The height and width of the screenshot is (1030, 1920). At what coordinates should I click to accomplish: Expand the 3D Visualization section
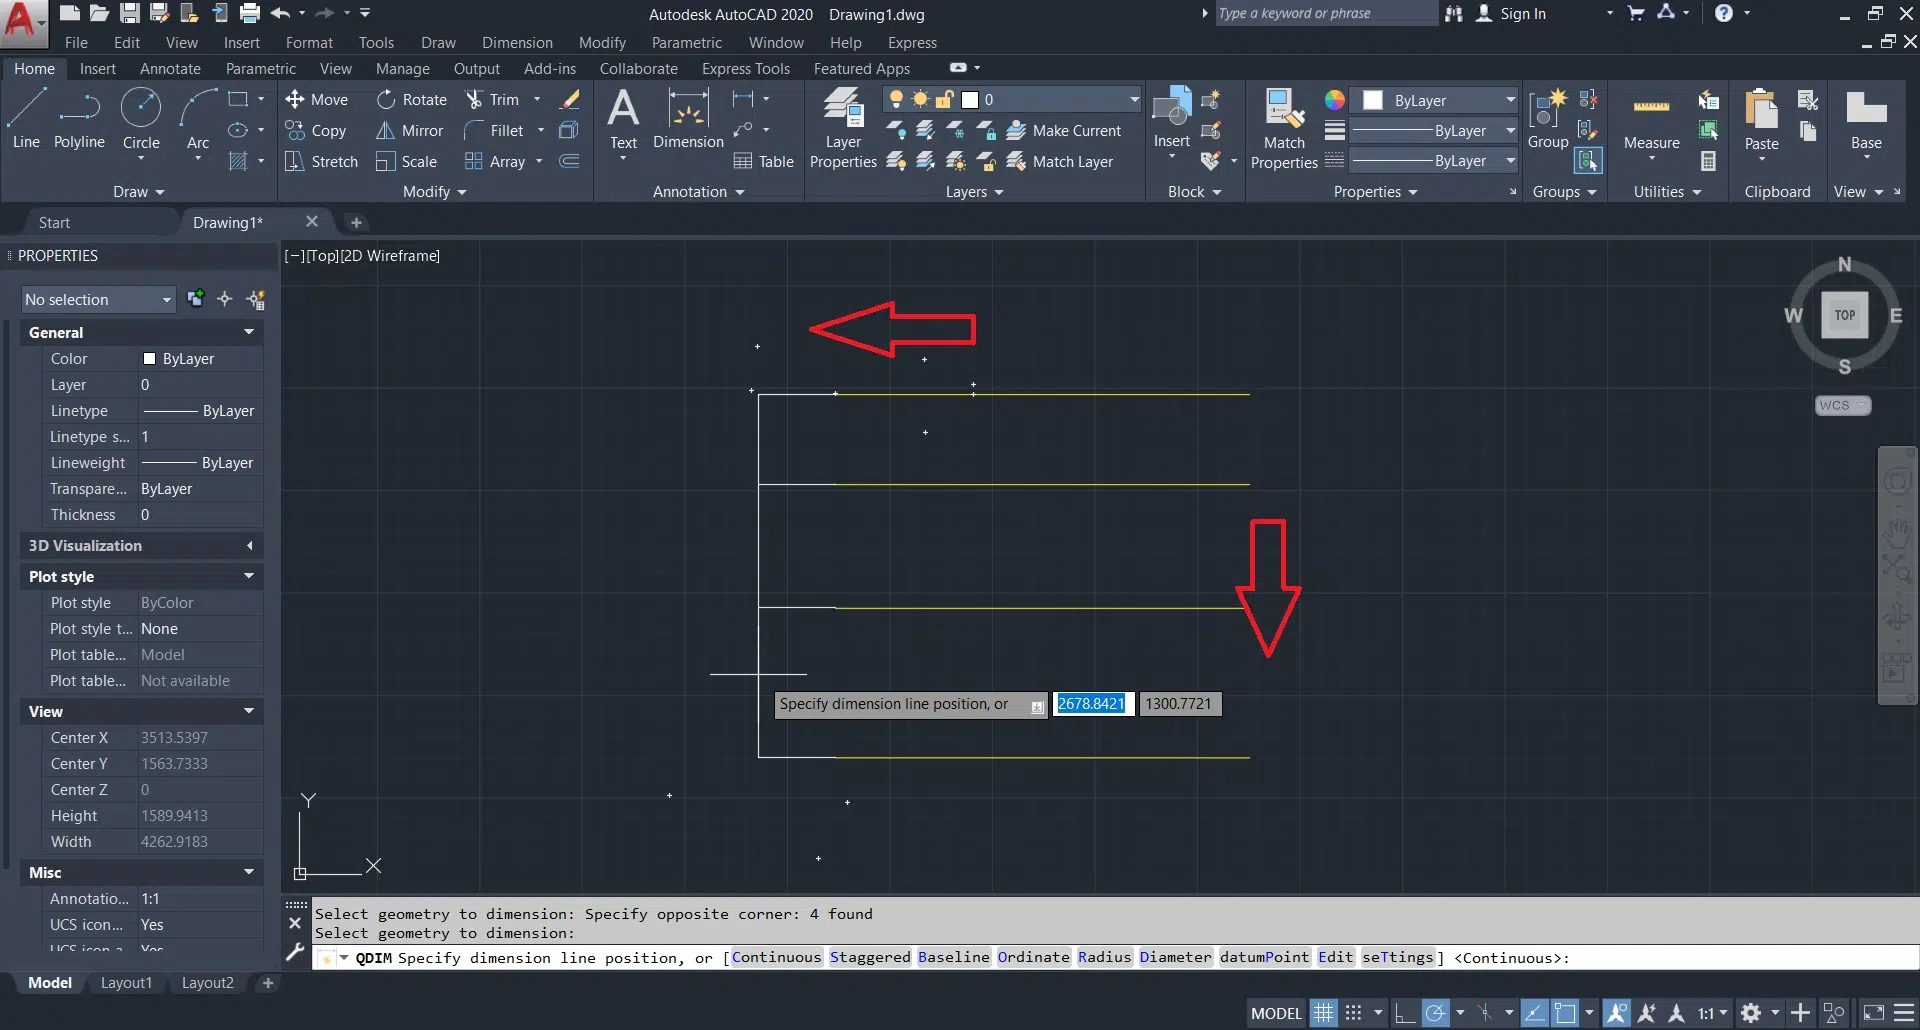(x=248, y=546)
